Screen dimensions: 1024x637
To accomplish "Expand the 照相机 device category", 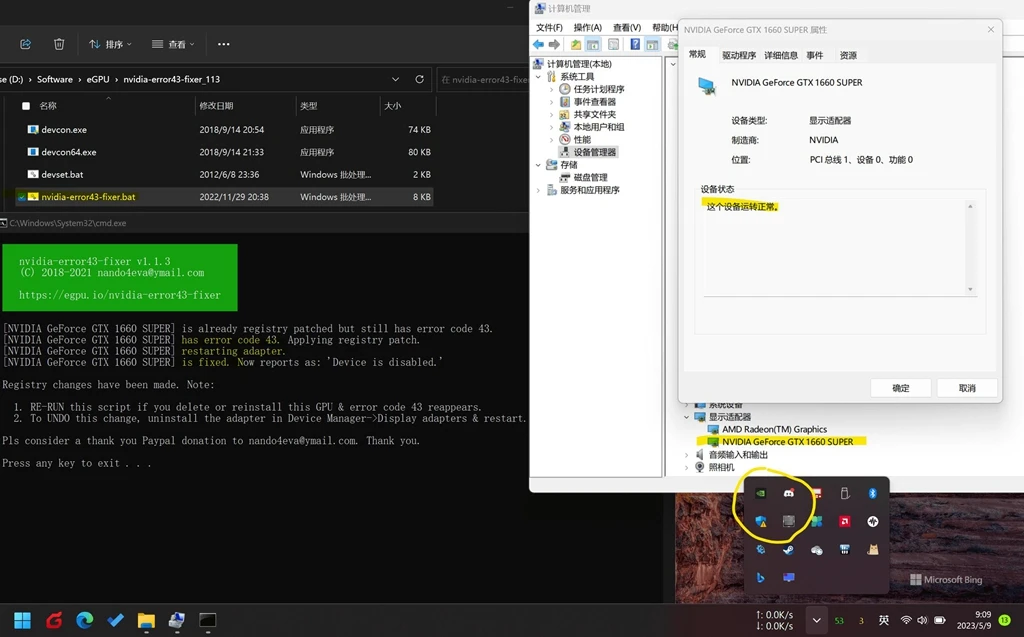I will point(686,467).
